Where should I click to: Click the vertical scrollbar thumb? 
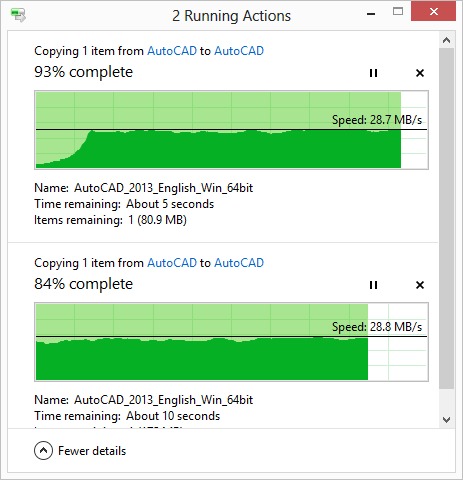coord(446,218)
